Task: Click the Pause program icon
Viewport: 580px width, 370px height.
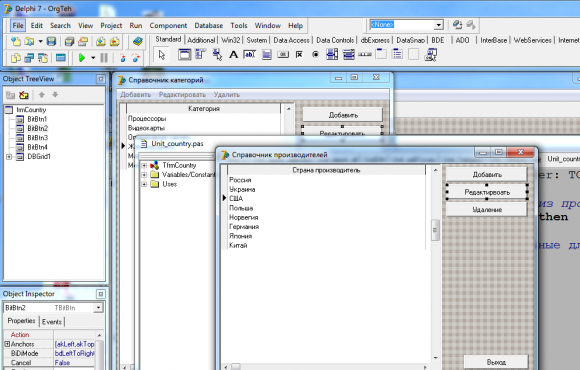Action: (x=104, y=58)
